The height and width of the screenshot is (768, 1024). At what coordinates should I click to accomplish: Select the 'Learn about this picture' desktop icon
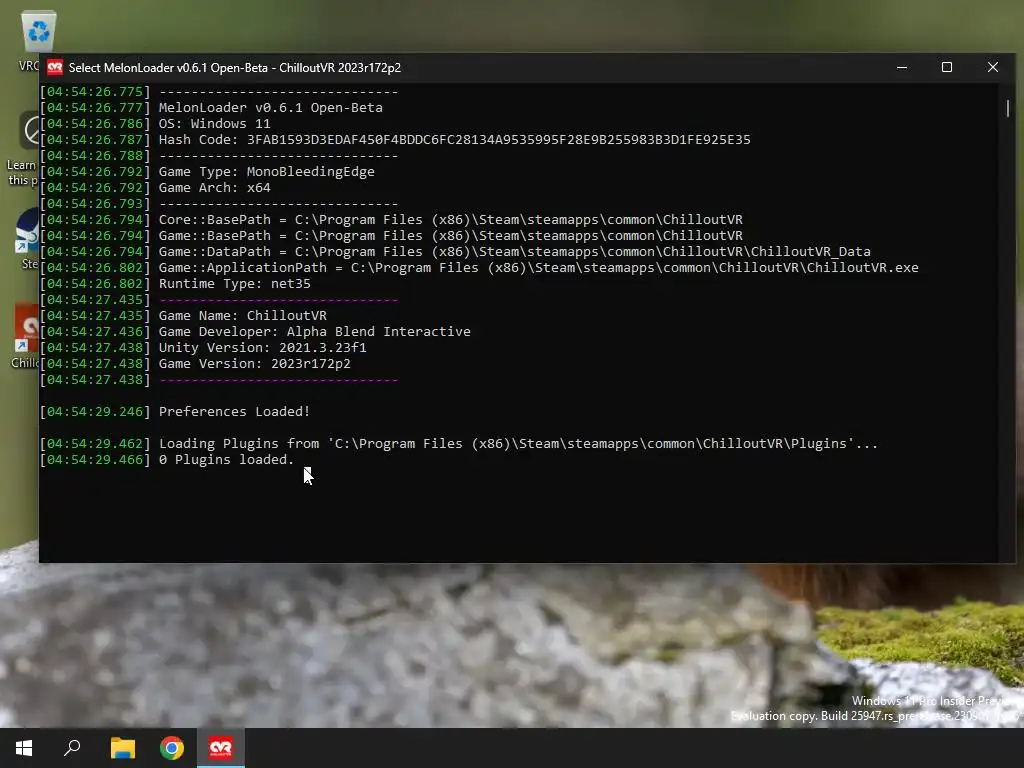[24, 149]
